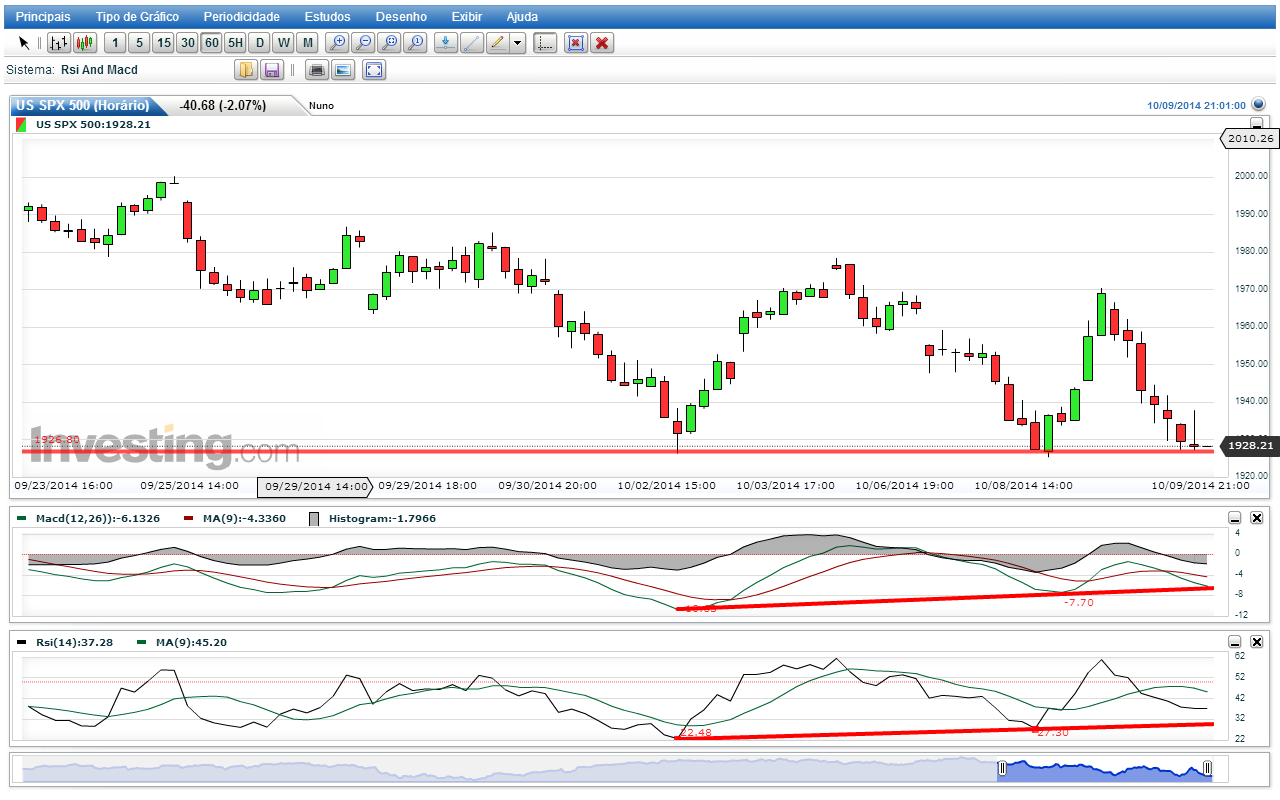Image resolution: width=1280 pixels, height=800 pixels.
Task: Click the zoom in magnifier icon
Action: tap(338, 43)
